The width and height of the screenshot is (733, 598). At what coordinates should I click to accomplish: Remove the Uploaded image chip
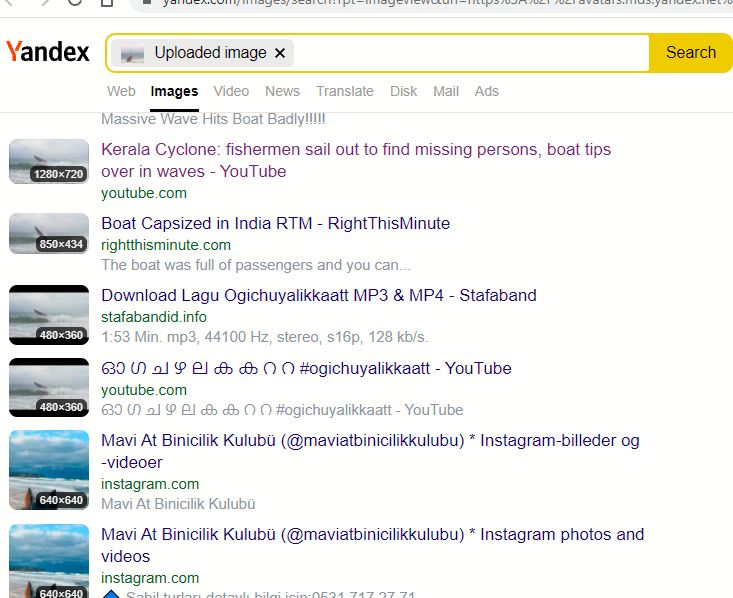click(280, 53)
